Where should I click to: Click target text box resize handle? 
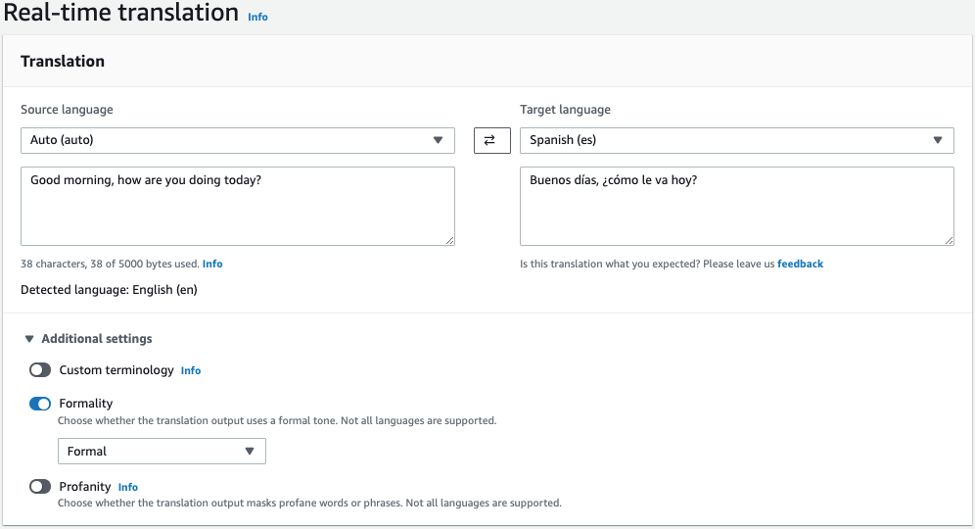(x=949, y=240)
